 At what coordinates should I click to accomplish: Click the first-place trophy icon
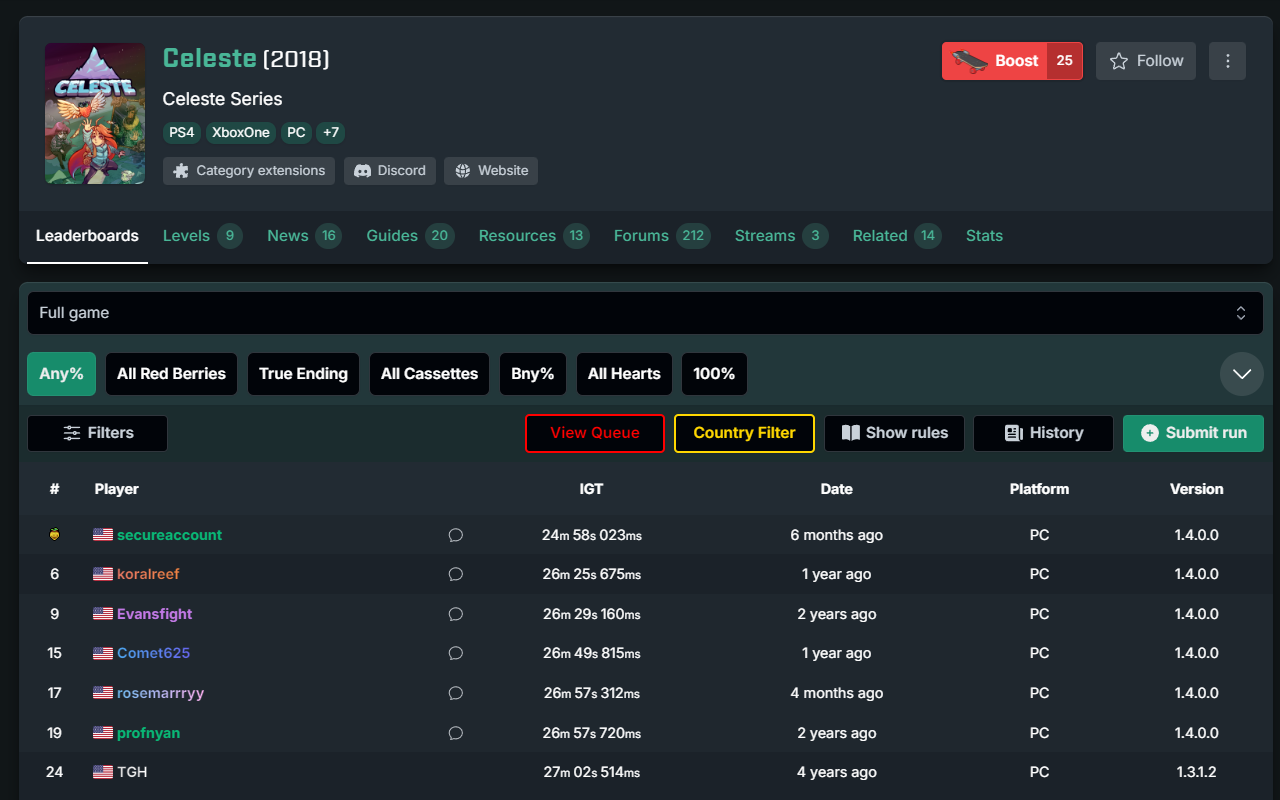pos(54,535)
